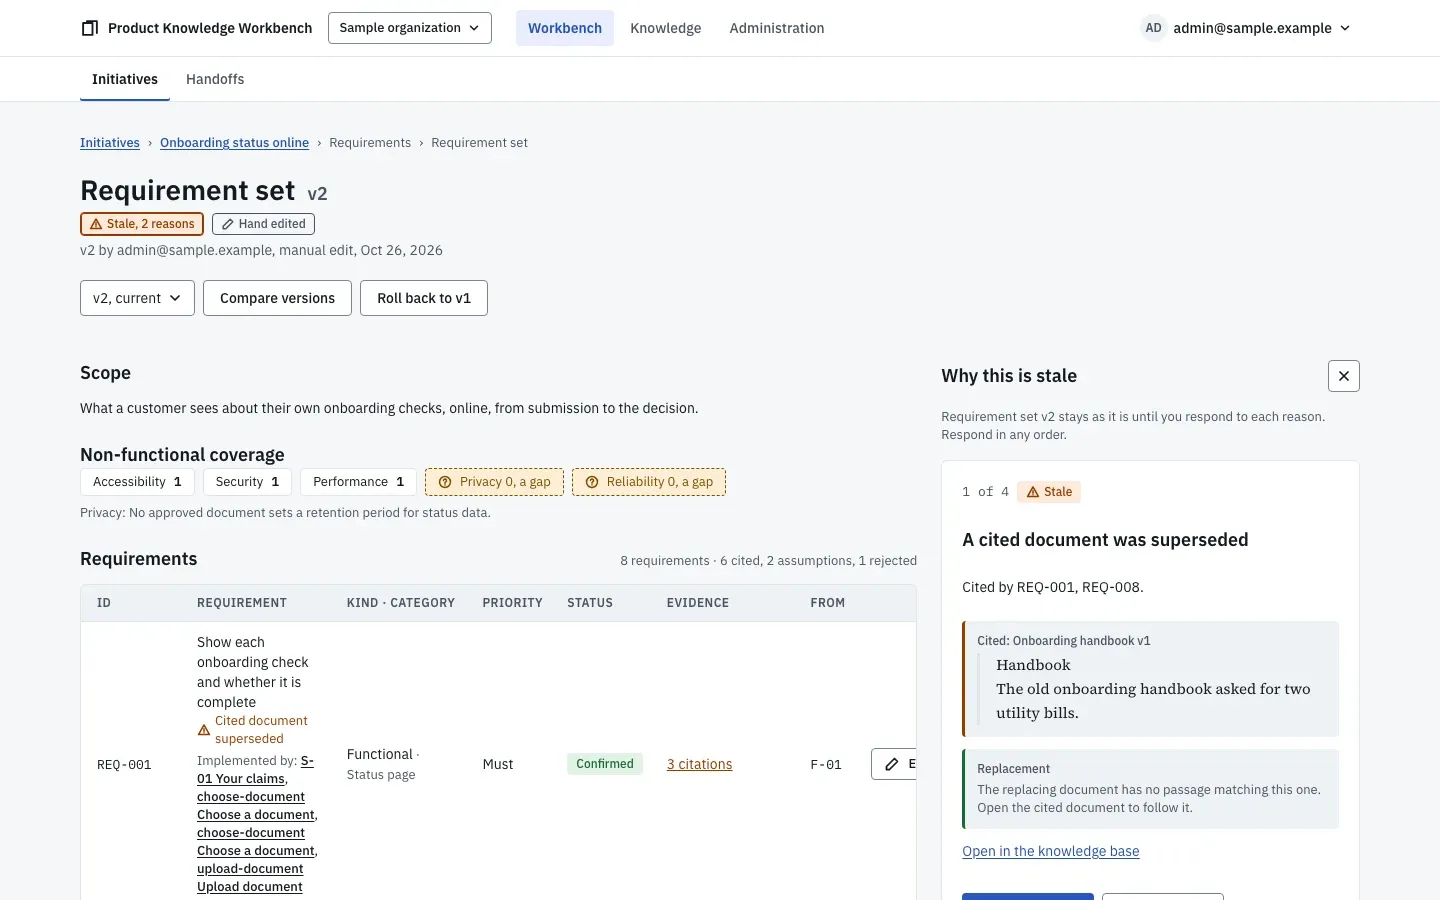Click the Product Knowledge Workbench logo icon
1440x900 pixels.
tap(90, 28)
